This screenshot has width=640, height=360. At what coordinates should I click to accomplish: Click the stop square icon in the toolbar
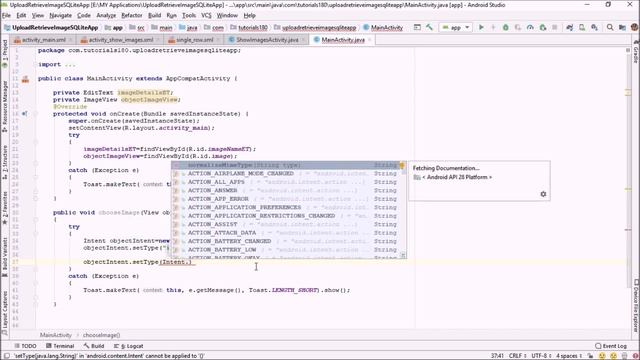[555, 27]
